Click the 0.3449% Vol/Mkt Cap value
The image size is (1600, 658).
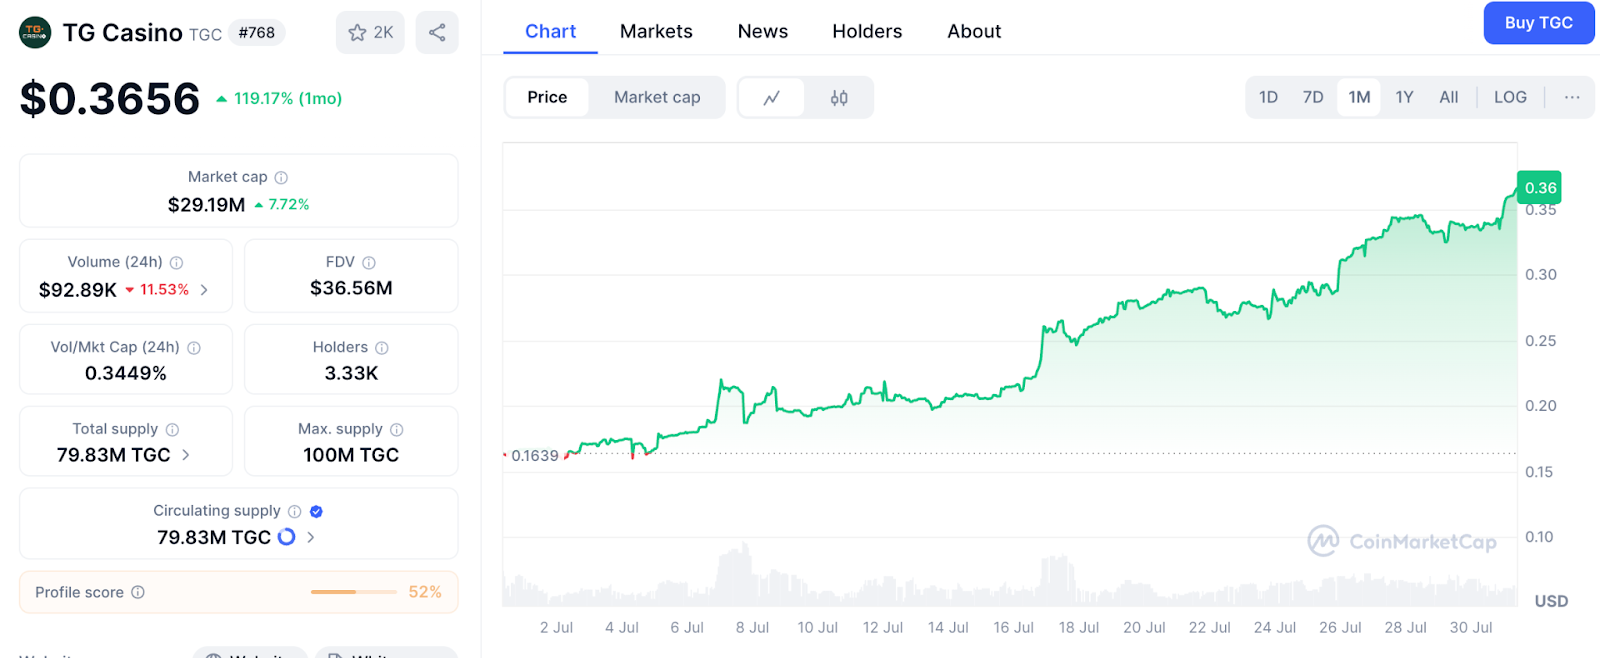tap(126, 374)
